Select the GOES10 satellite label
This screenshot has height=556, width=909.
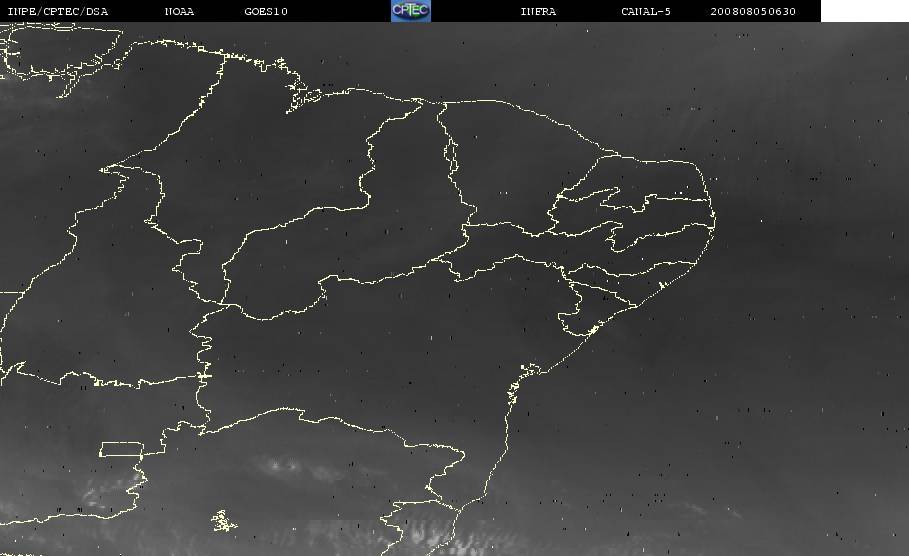(266, 12)
